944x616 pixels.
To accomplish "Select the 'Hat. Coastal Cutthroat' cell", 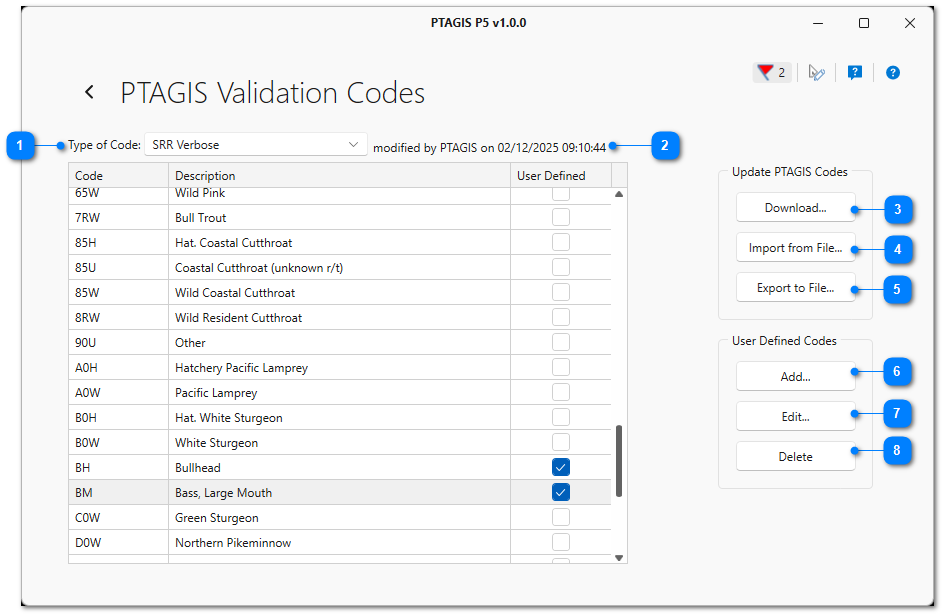I will click(x=340, y=243).
